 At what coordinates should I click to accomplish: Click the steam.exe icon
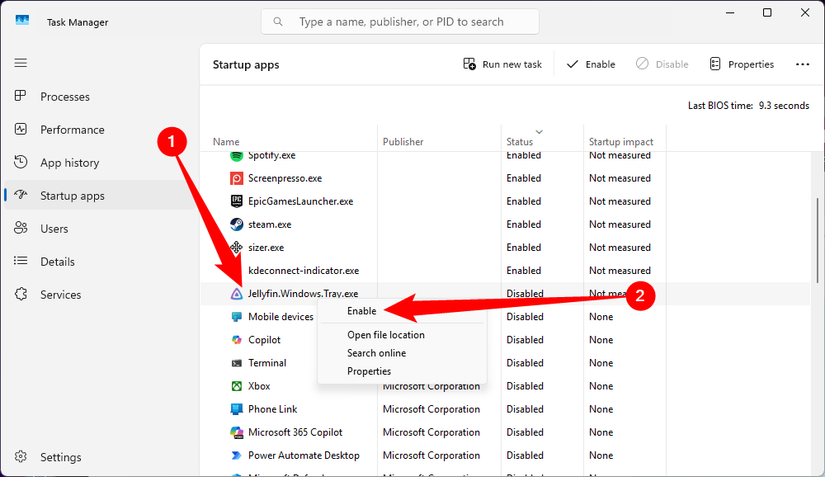pos(236,225)
